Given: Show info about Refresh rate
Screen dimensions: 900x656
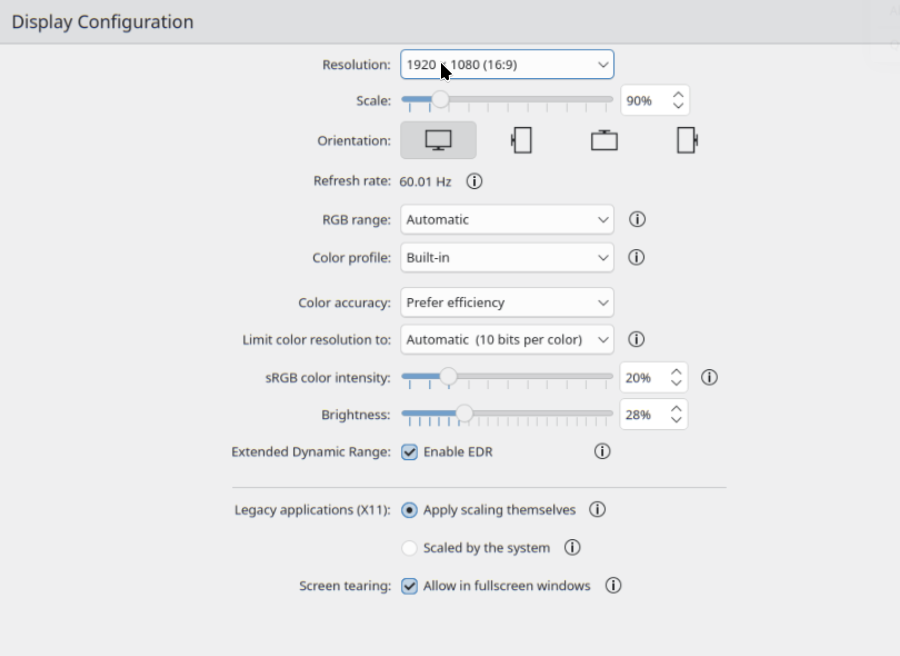Looking at the screenshot, I should tap(474, 181).
